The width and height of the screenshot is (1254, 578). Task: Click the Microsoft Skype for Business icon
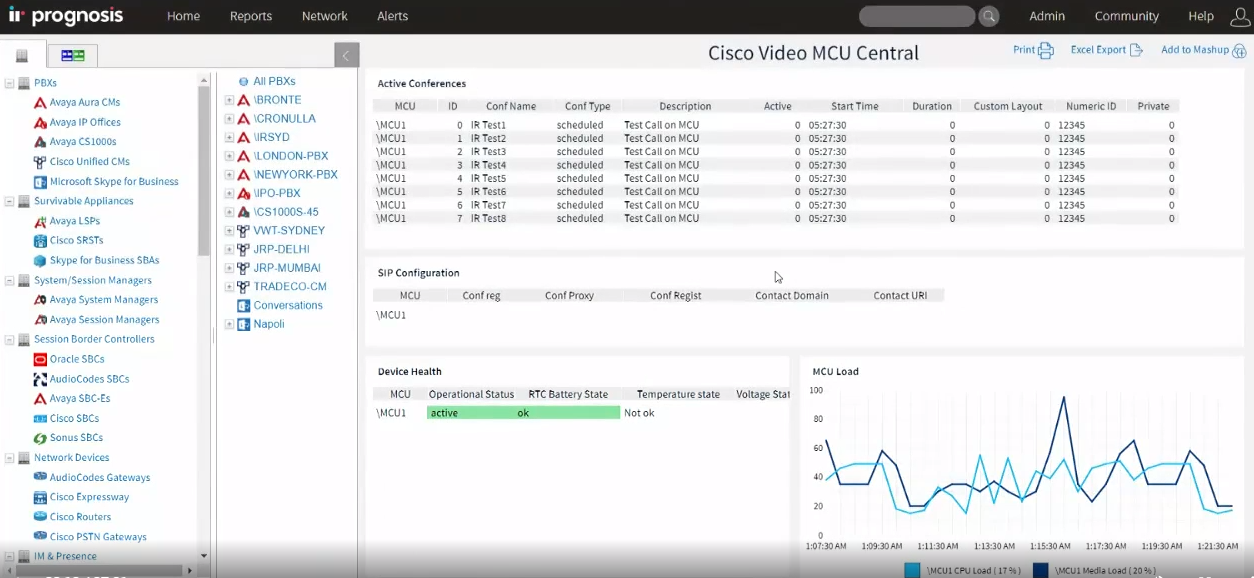point(40,182)
